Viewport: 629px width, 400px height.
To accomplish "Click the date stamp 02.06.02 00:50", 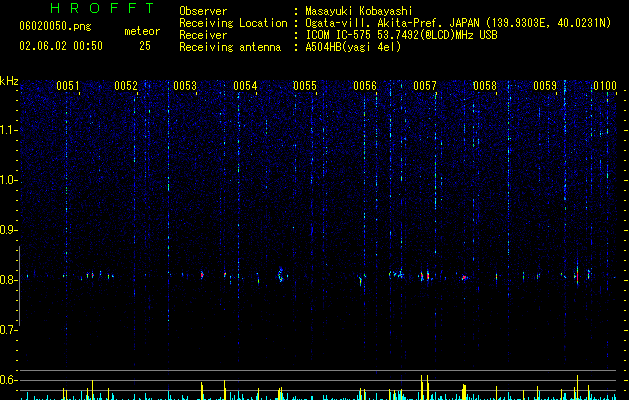I will click(x=61, y=46).
